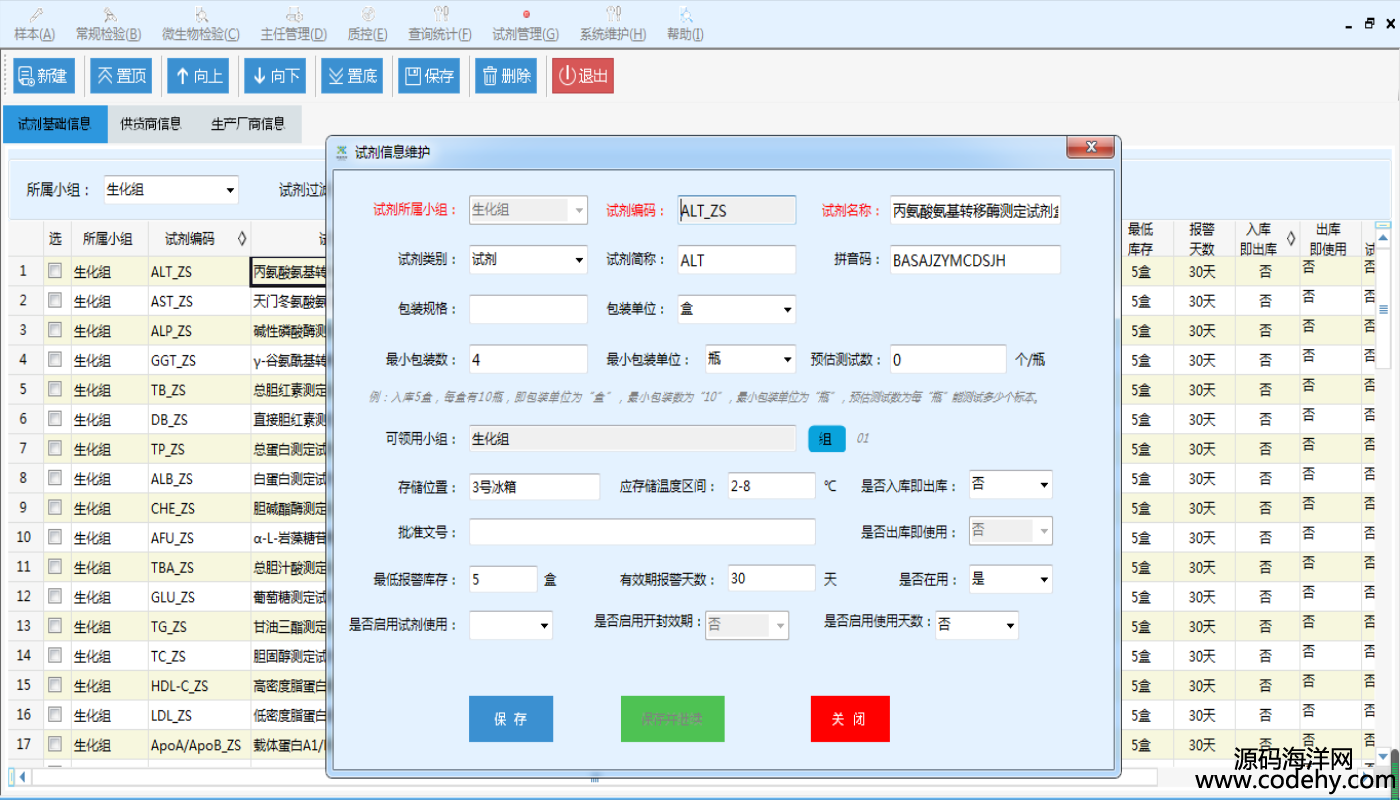Click the 拼音码 input field
Image resolution: width=1400 pixels, height=800 pixels.
[x=974, y=259]
